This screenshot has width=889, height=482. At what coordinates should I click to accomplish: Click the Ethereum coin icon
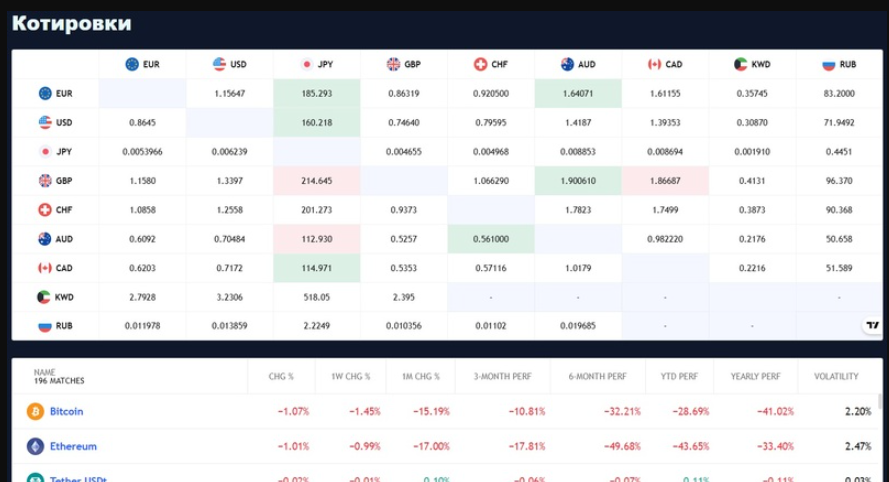pos(35,446)
